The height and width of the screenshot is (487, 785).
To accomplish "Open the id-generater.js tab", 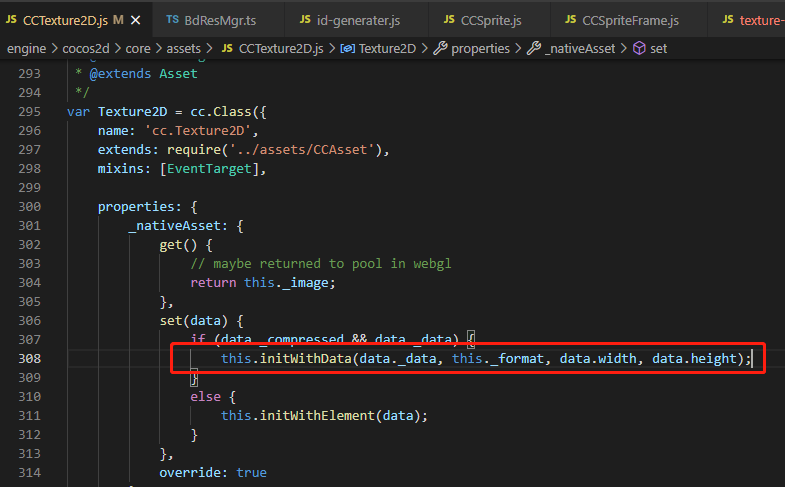I will point(356,20).
